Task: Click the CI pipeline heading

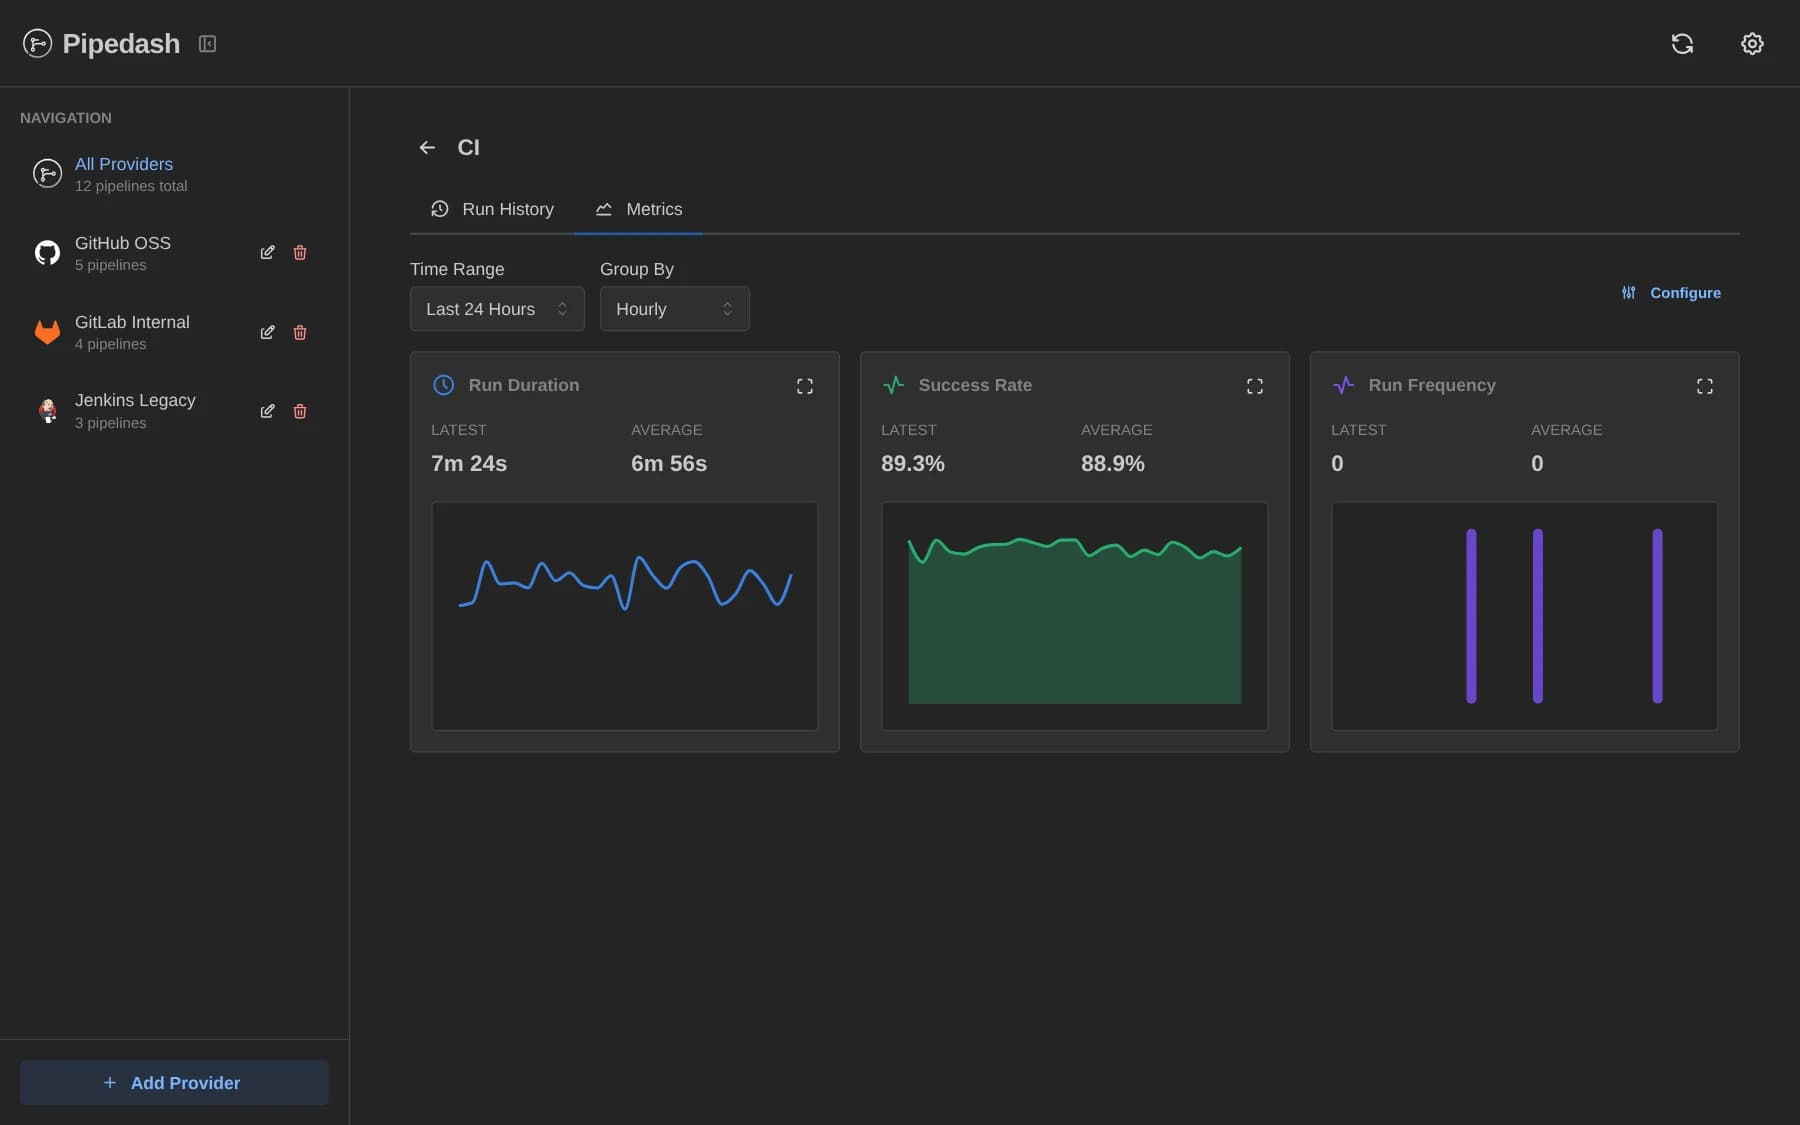Action: point(468,147)
